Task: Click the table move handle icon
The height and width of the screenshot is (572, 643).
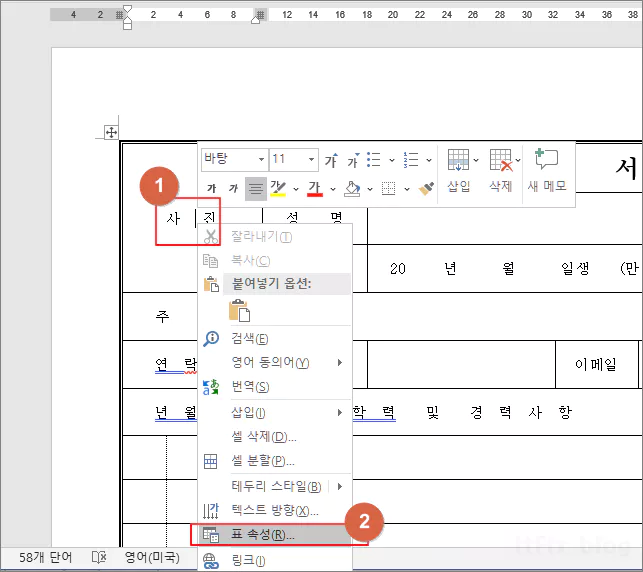Action: click(x=111, y=132)
